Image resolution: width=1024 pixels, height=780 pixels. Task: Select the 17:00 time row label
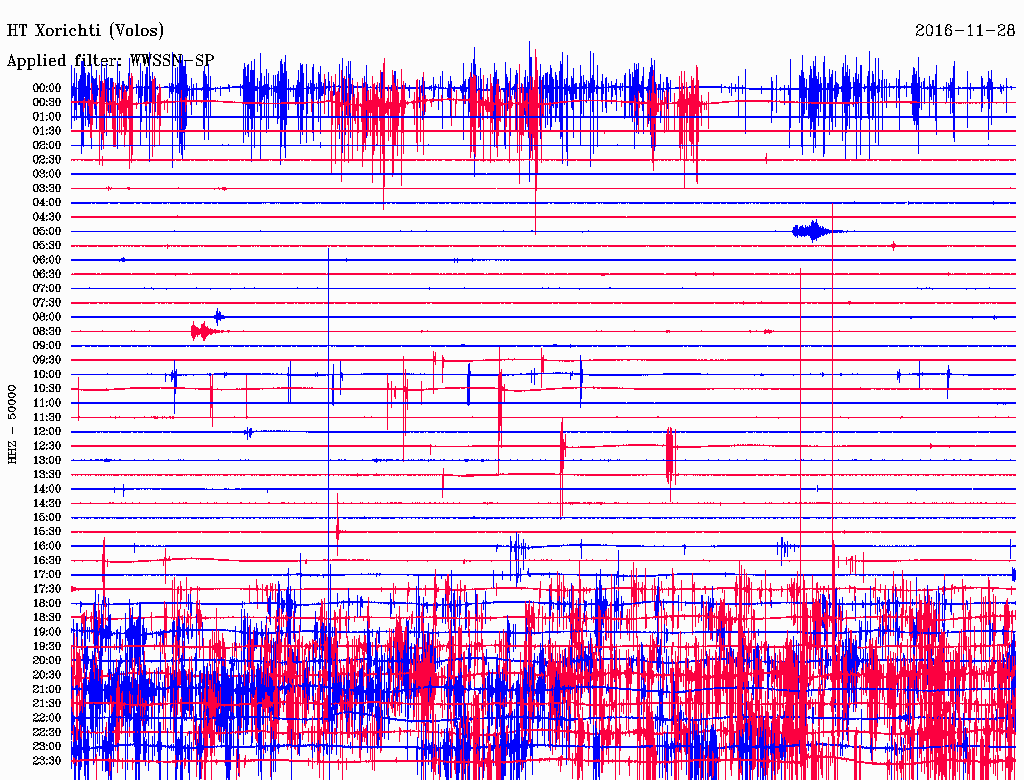tap(47, 574)
